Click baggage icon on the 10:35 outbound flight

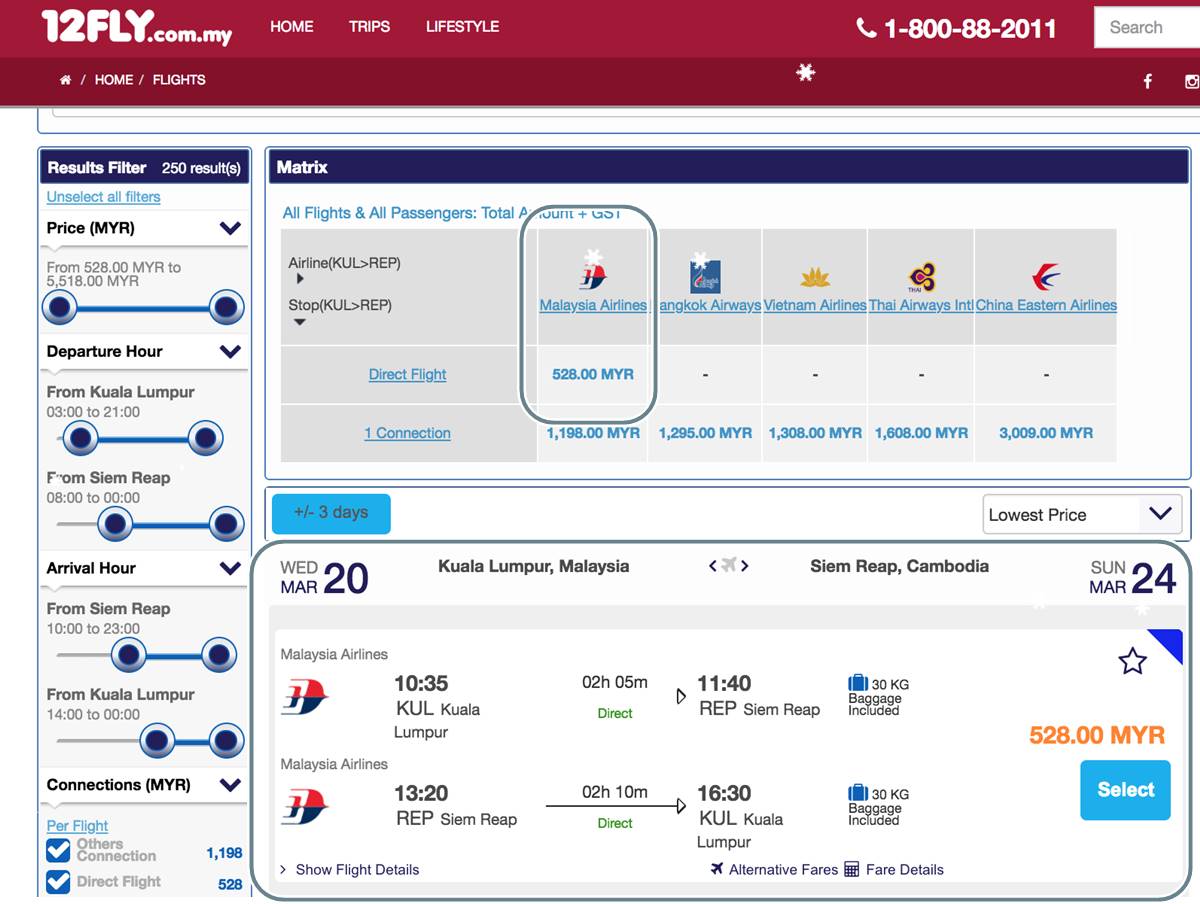click(x=858, y=684)
